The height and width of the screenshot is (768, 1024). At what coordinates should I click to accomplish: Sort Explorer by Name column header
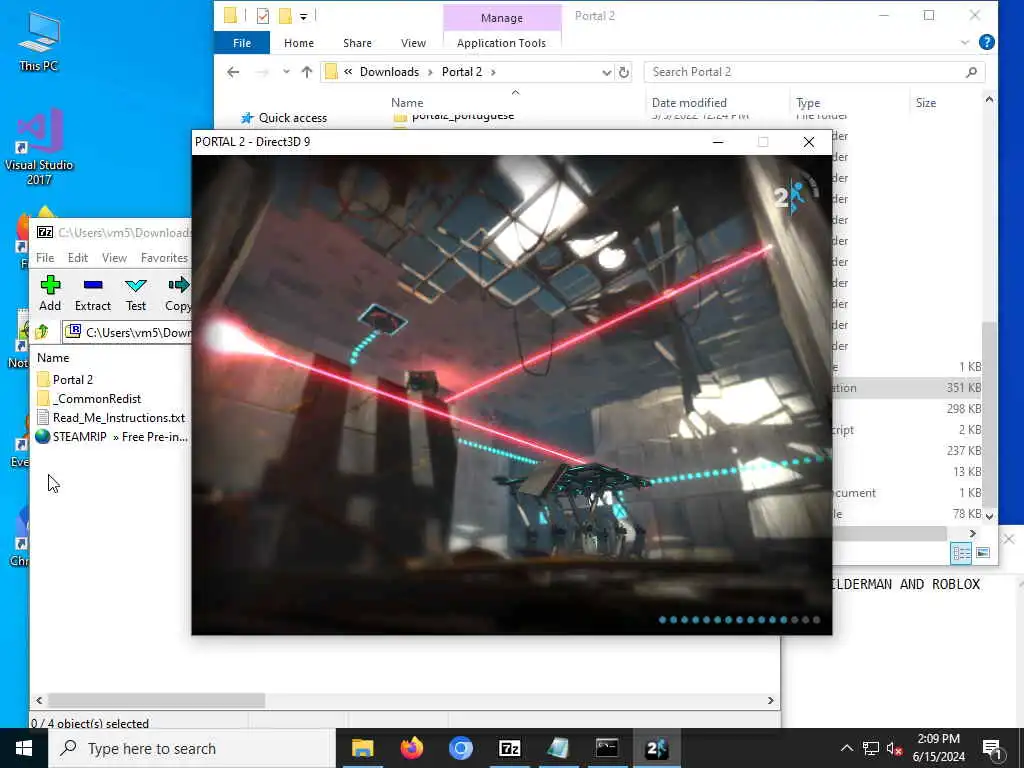coord(407,103)
